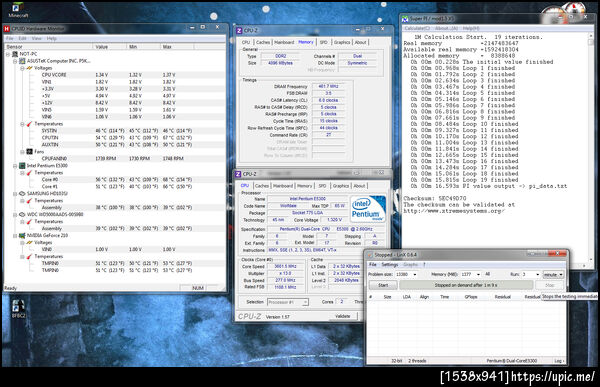This screenshot has height=387, width=600.
Task: Click the Max column header in HWMonitor
Action: 177,47
